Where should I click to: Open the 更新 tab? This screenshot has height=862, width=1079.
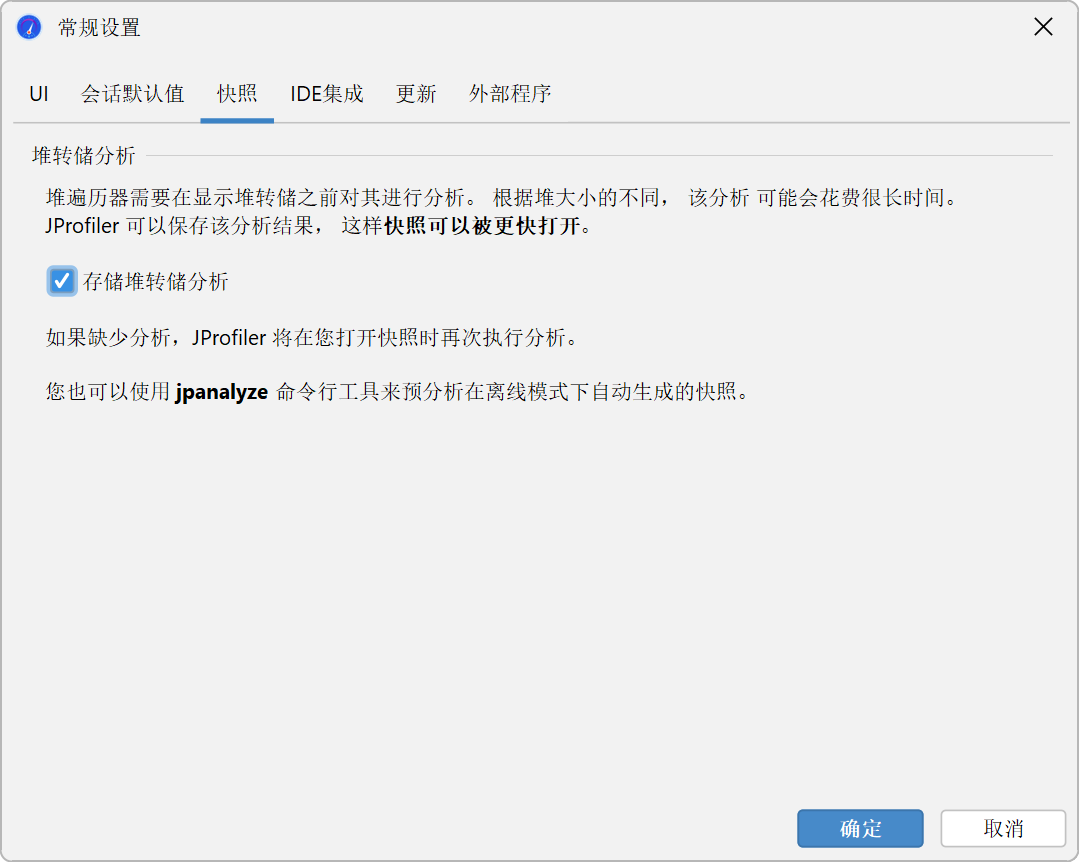(416, 94)
